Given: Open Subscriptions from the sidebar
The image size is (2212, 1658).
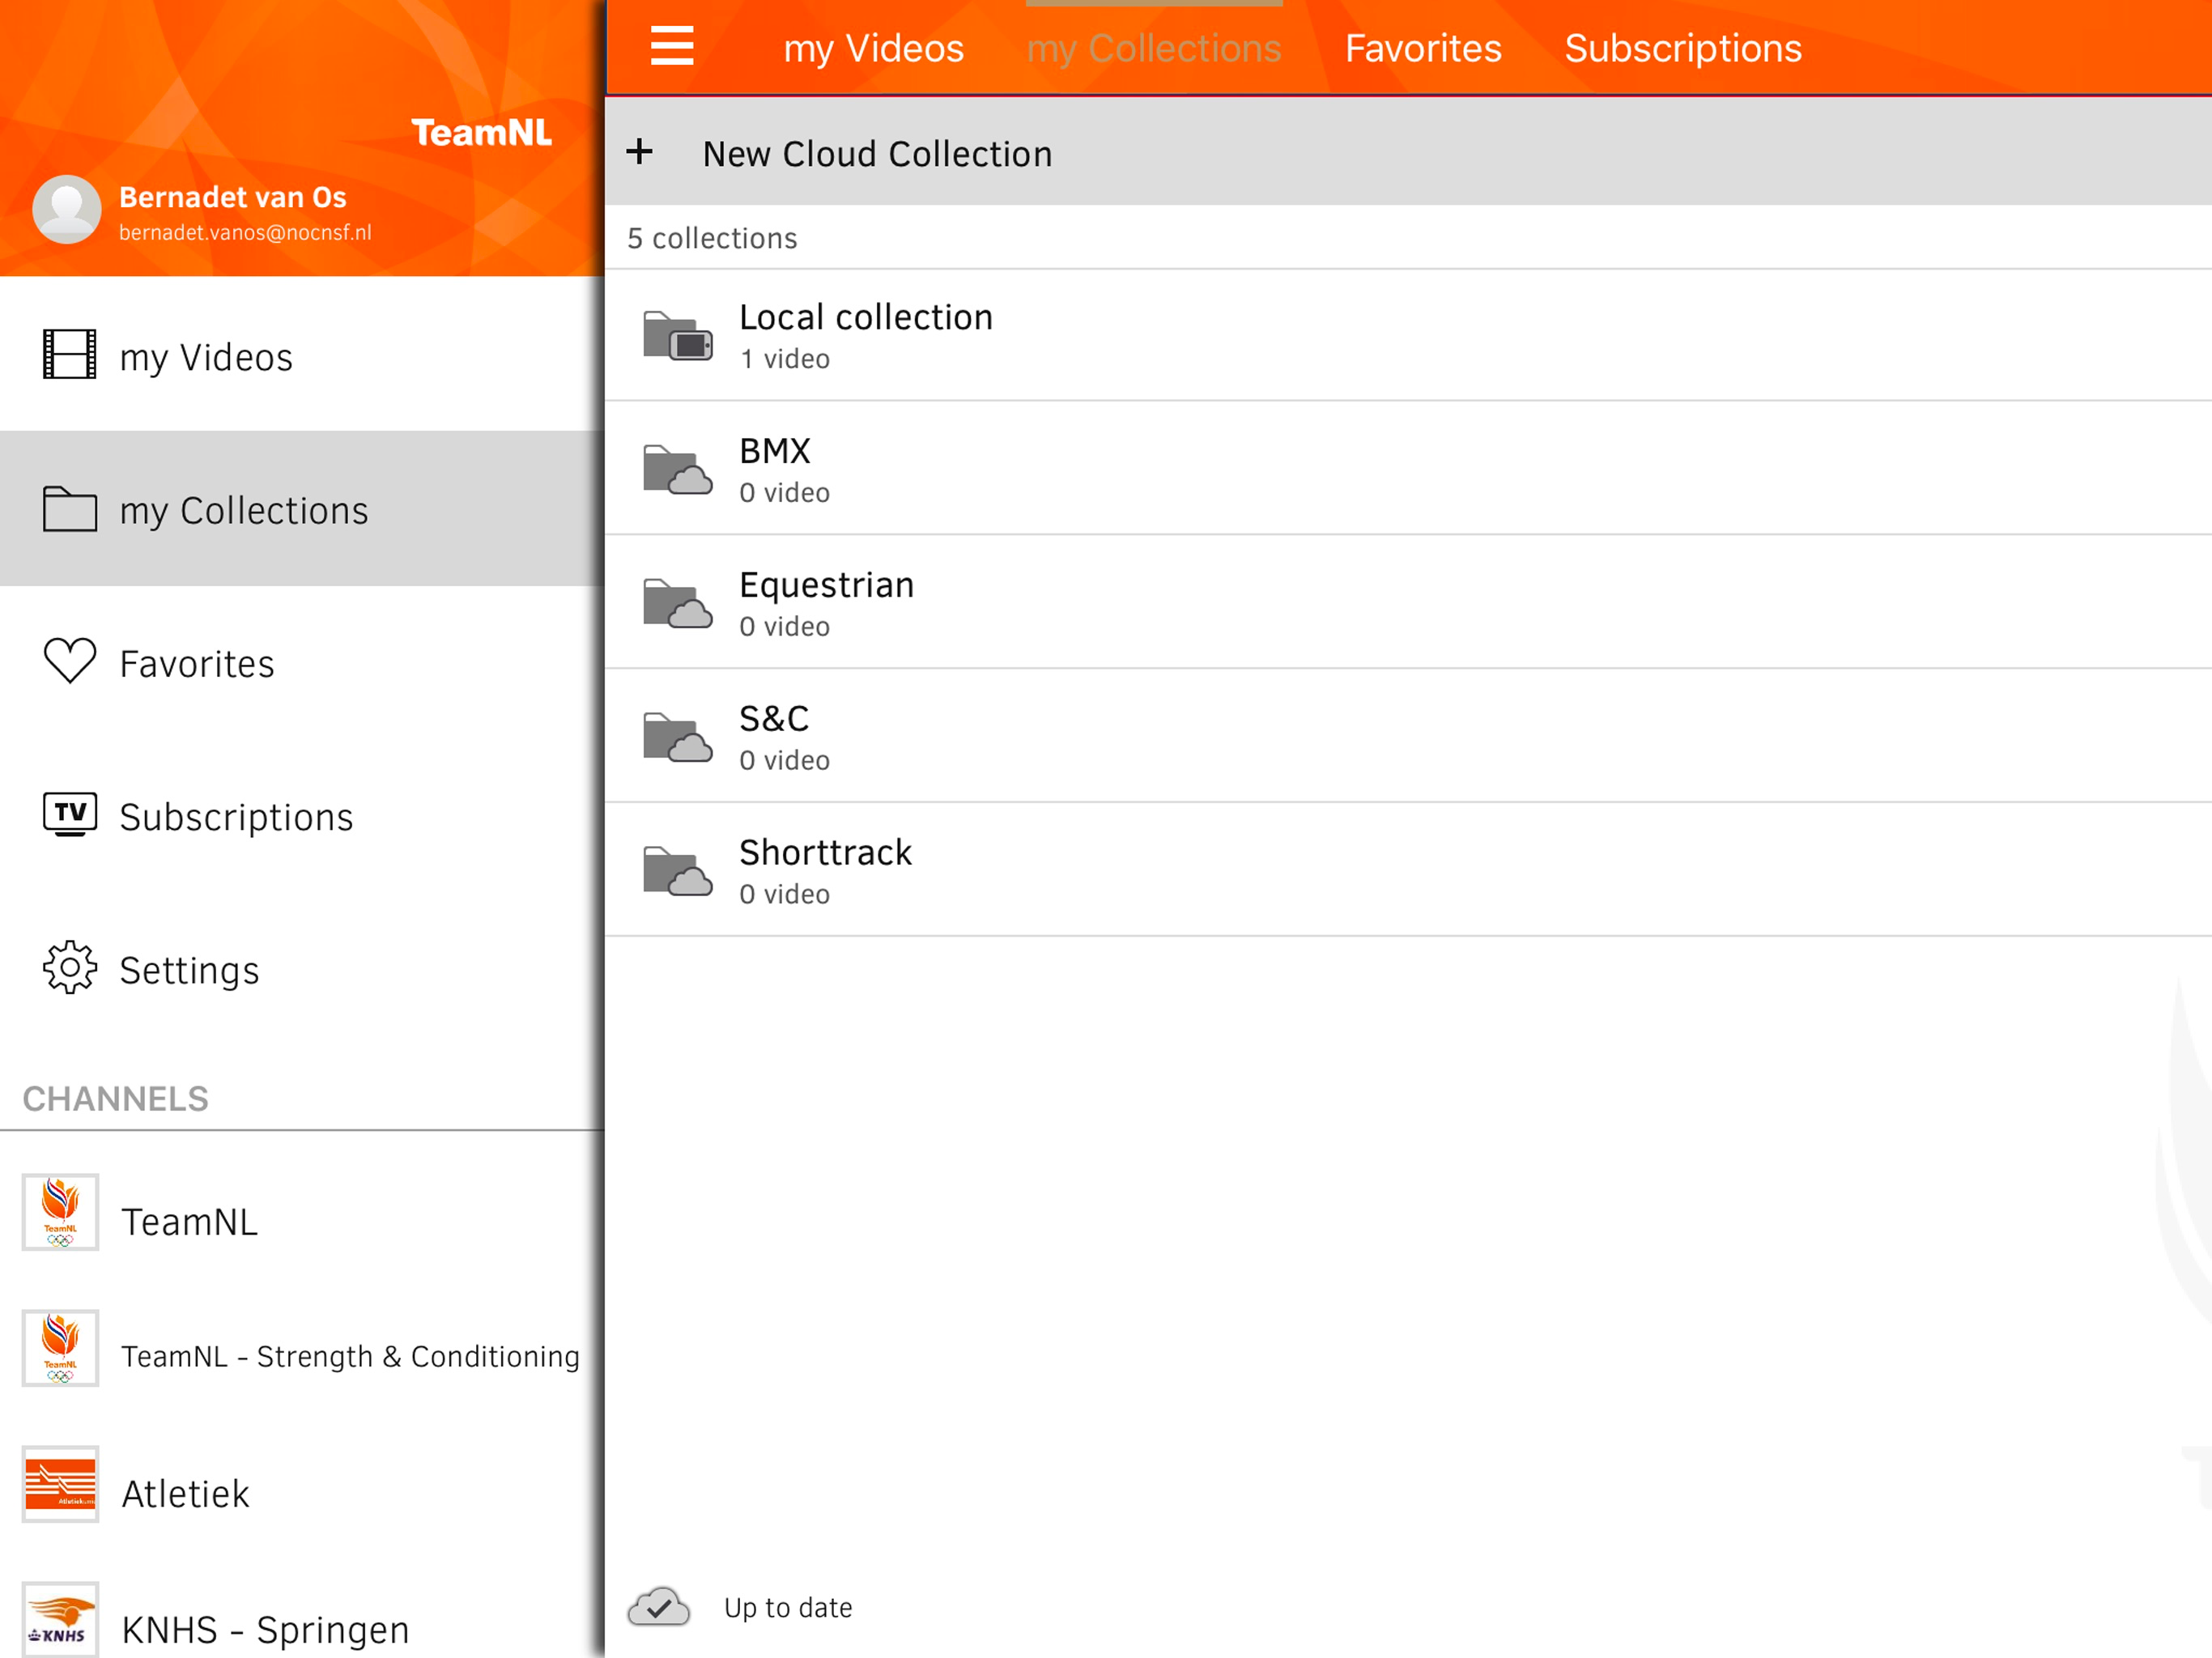Looking at the screenshot, I should point(302,815).
